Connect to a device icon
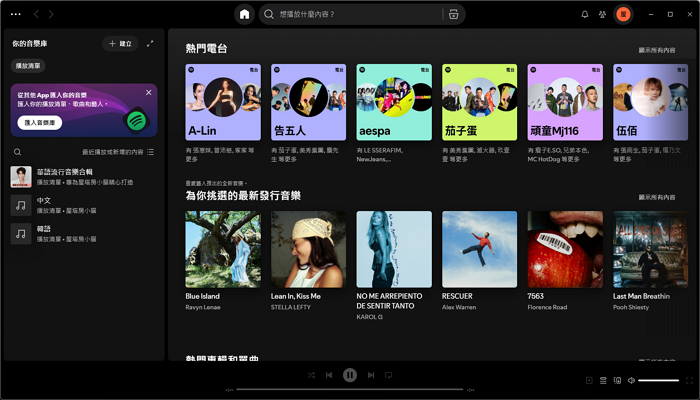This screenshot has height=400, width=700. pyautogui.click(x=617, y=380)
